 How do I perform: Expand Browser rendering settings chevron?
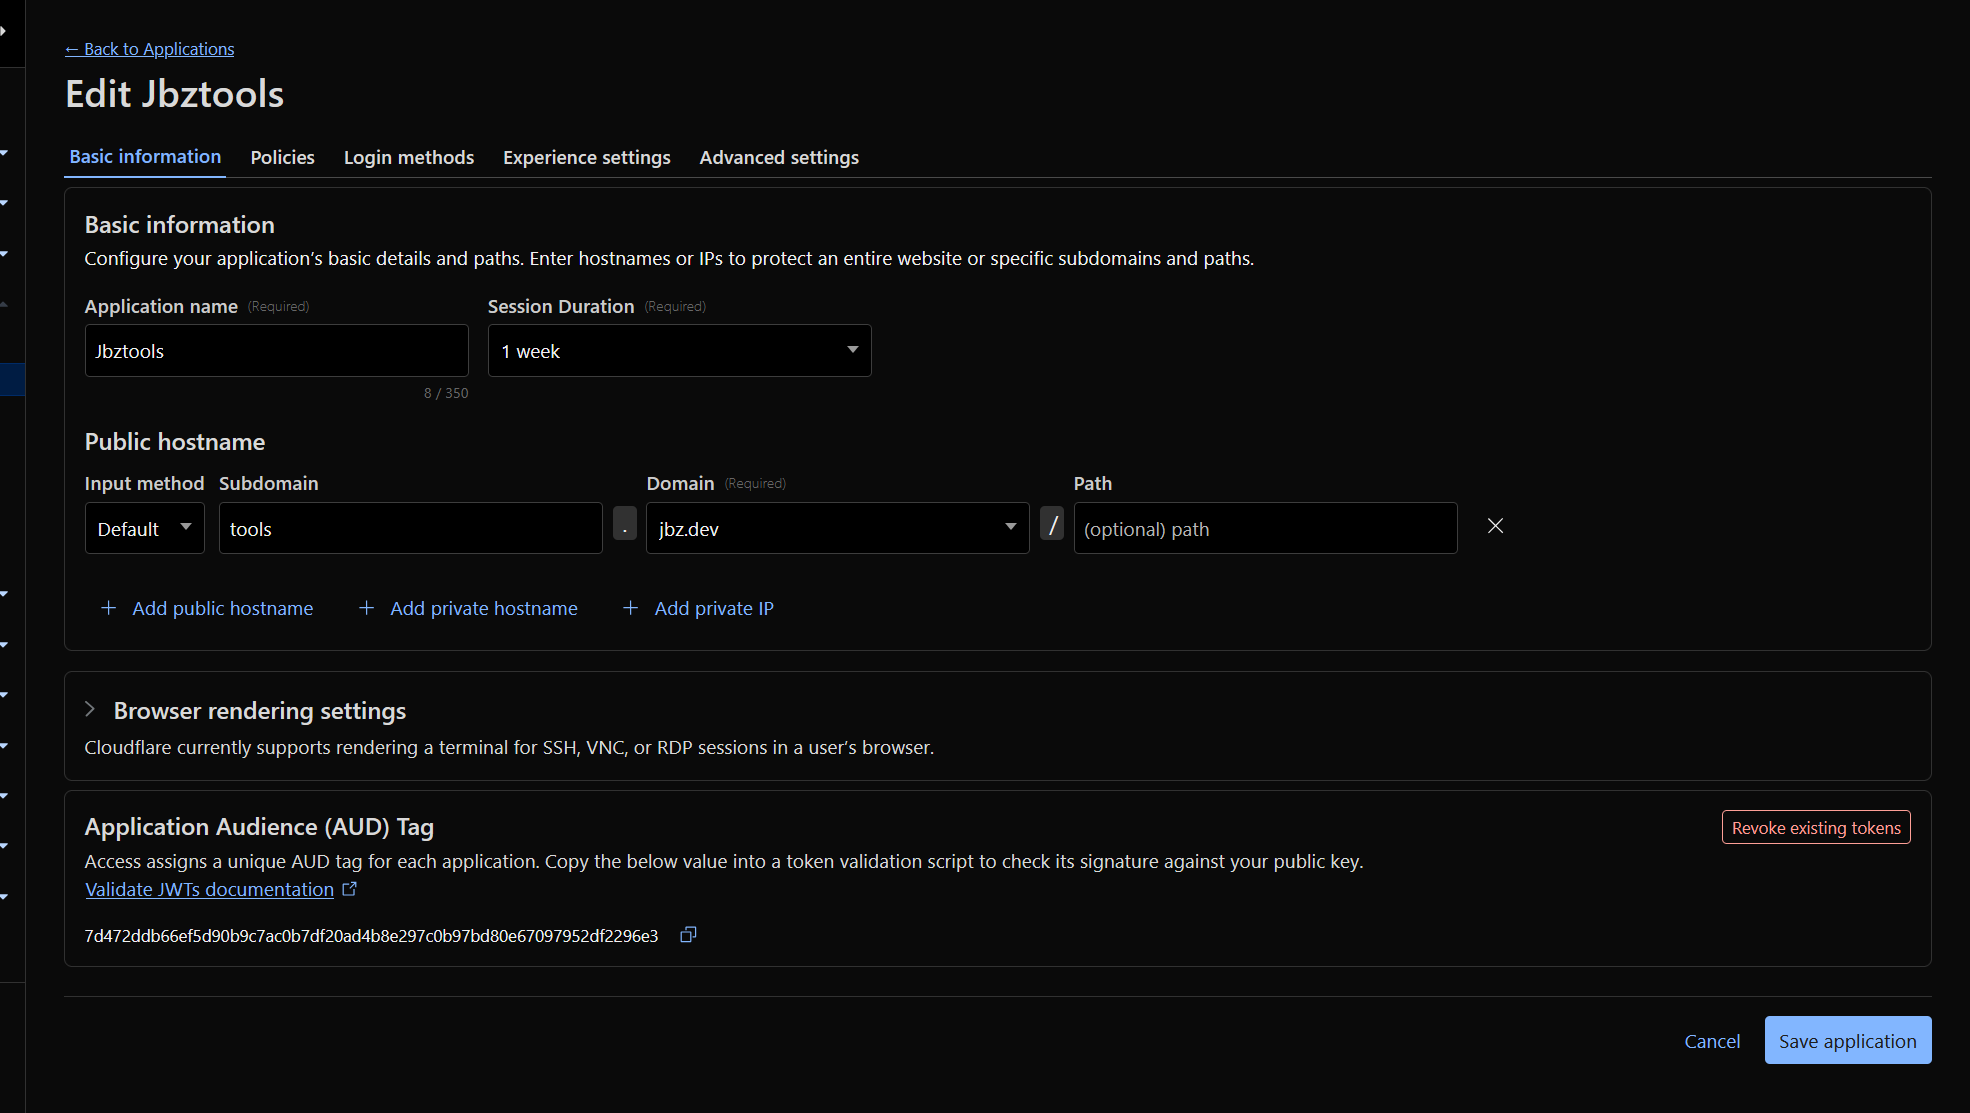coord(90,709)
